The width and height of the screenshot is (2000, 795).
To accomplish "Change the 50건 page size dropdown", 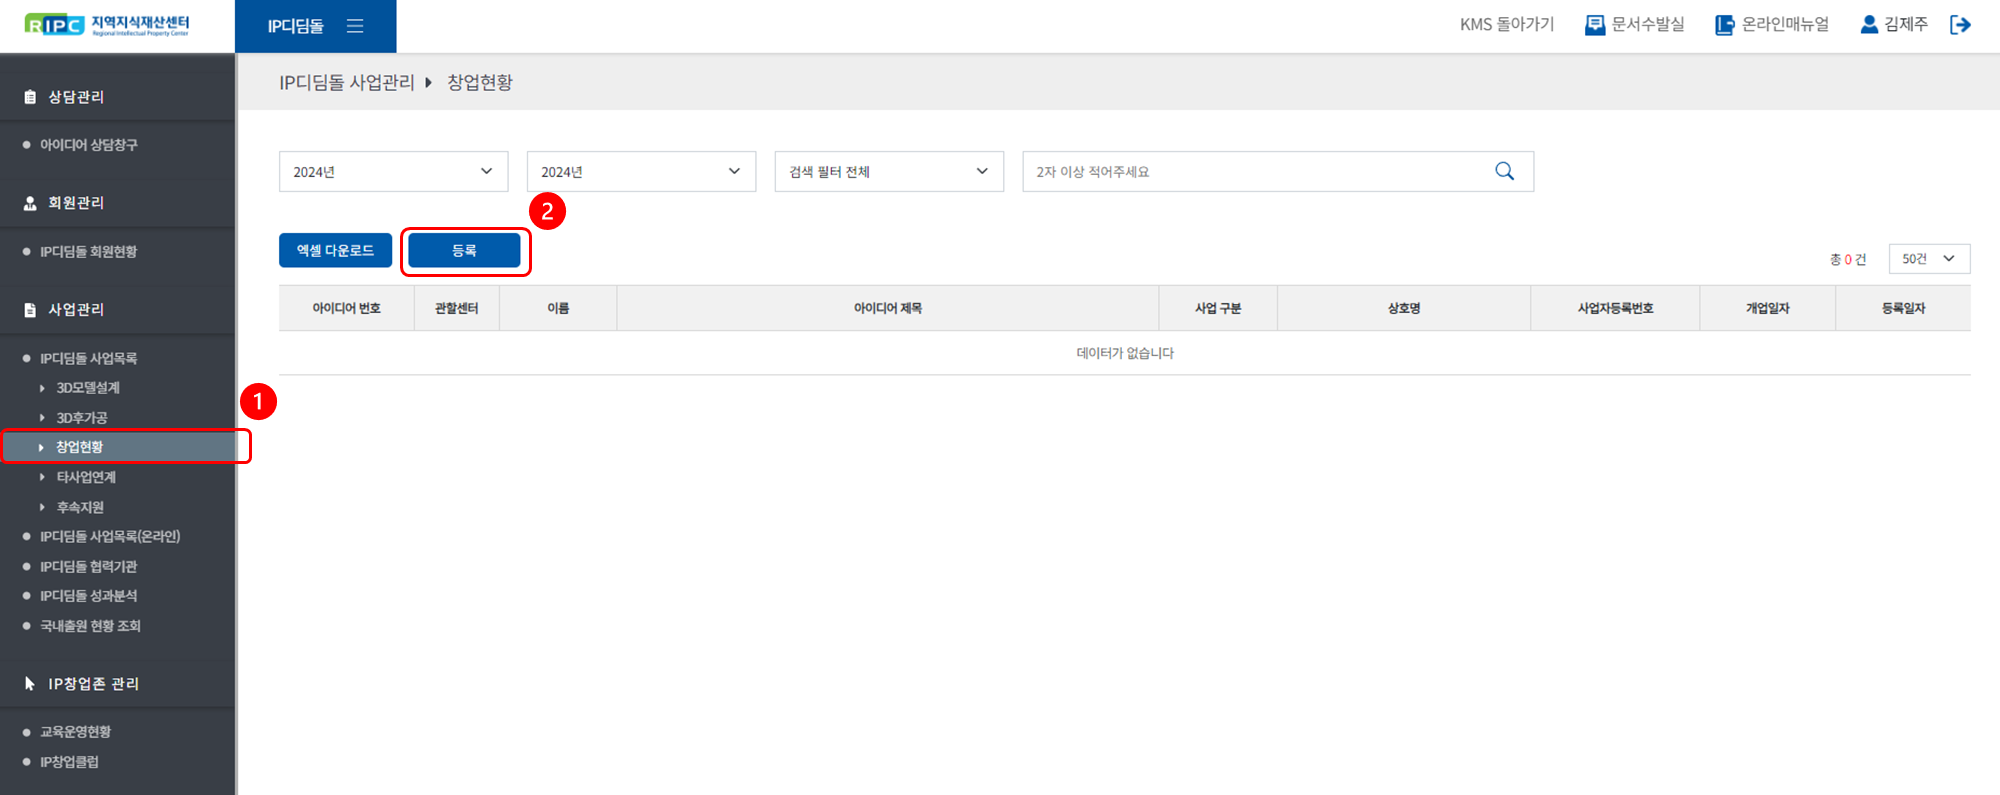I will click(1928, 259).
